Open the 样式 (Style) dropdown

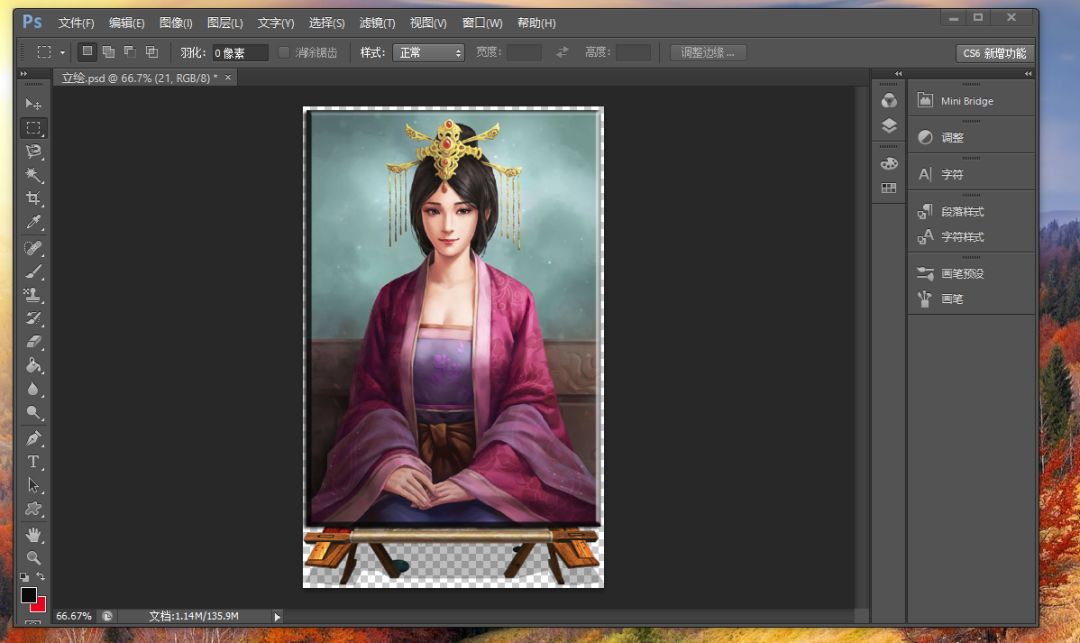428,53
